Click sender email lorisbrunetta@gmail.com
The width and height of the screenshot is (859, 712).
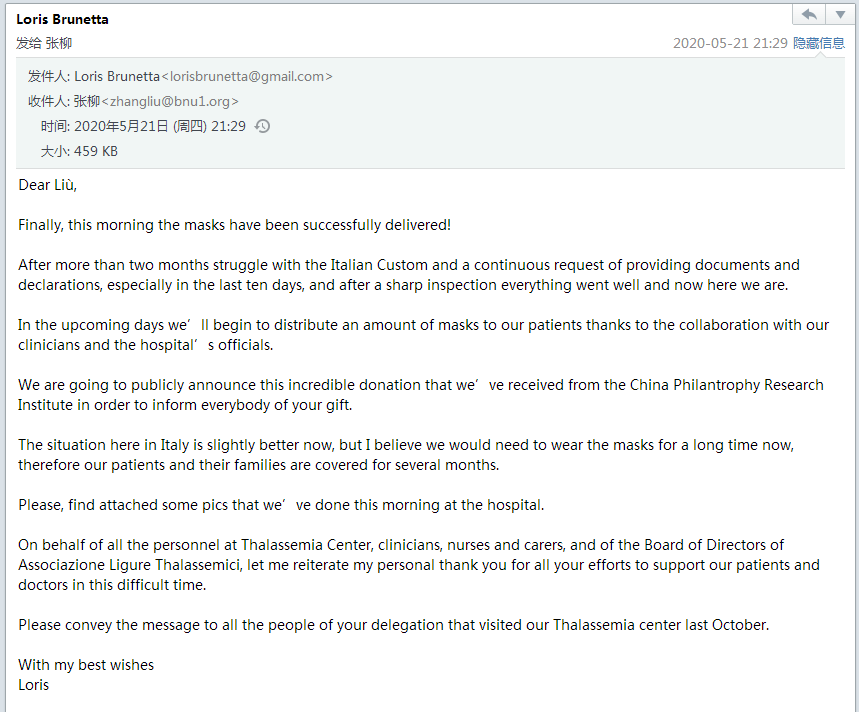click(246, 77)
